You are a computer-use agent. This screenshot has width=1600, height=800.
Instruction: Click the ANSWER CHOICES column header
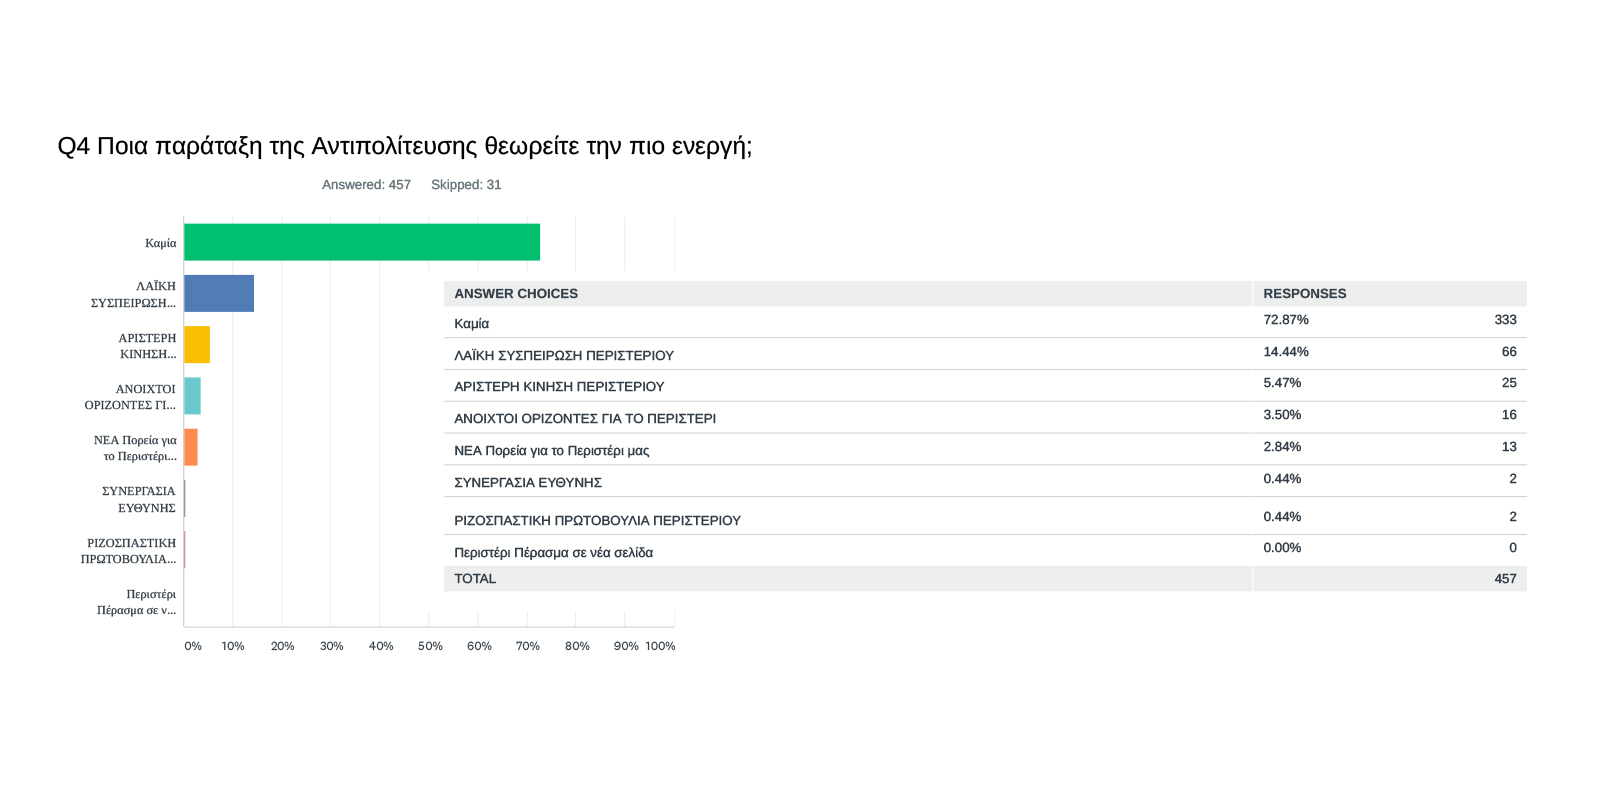point(516,294)
